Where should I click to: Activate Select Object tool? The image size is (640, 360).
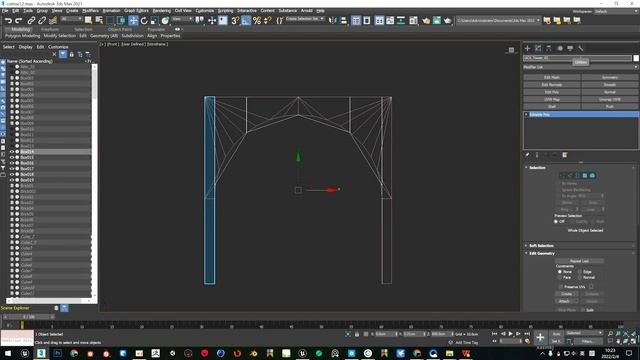pyautogui.click(x=88, y=20)
